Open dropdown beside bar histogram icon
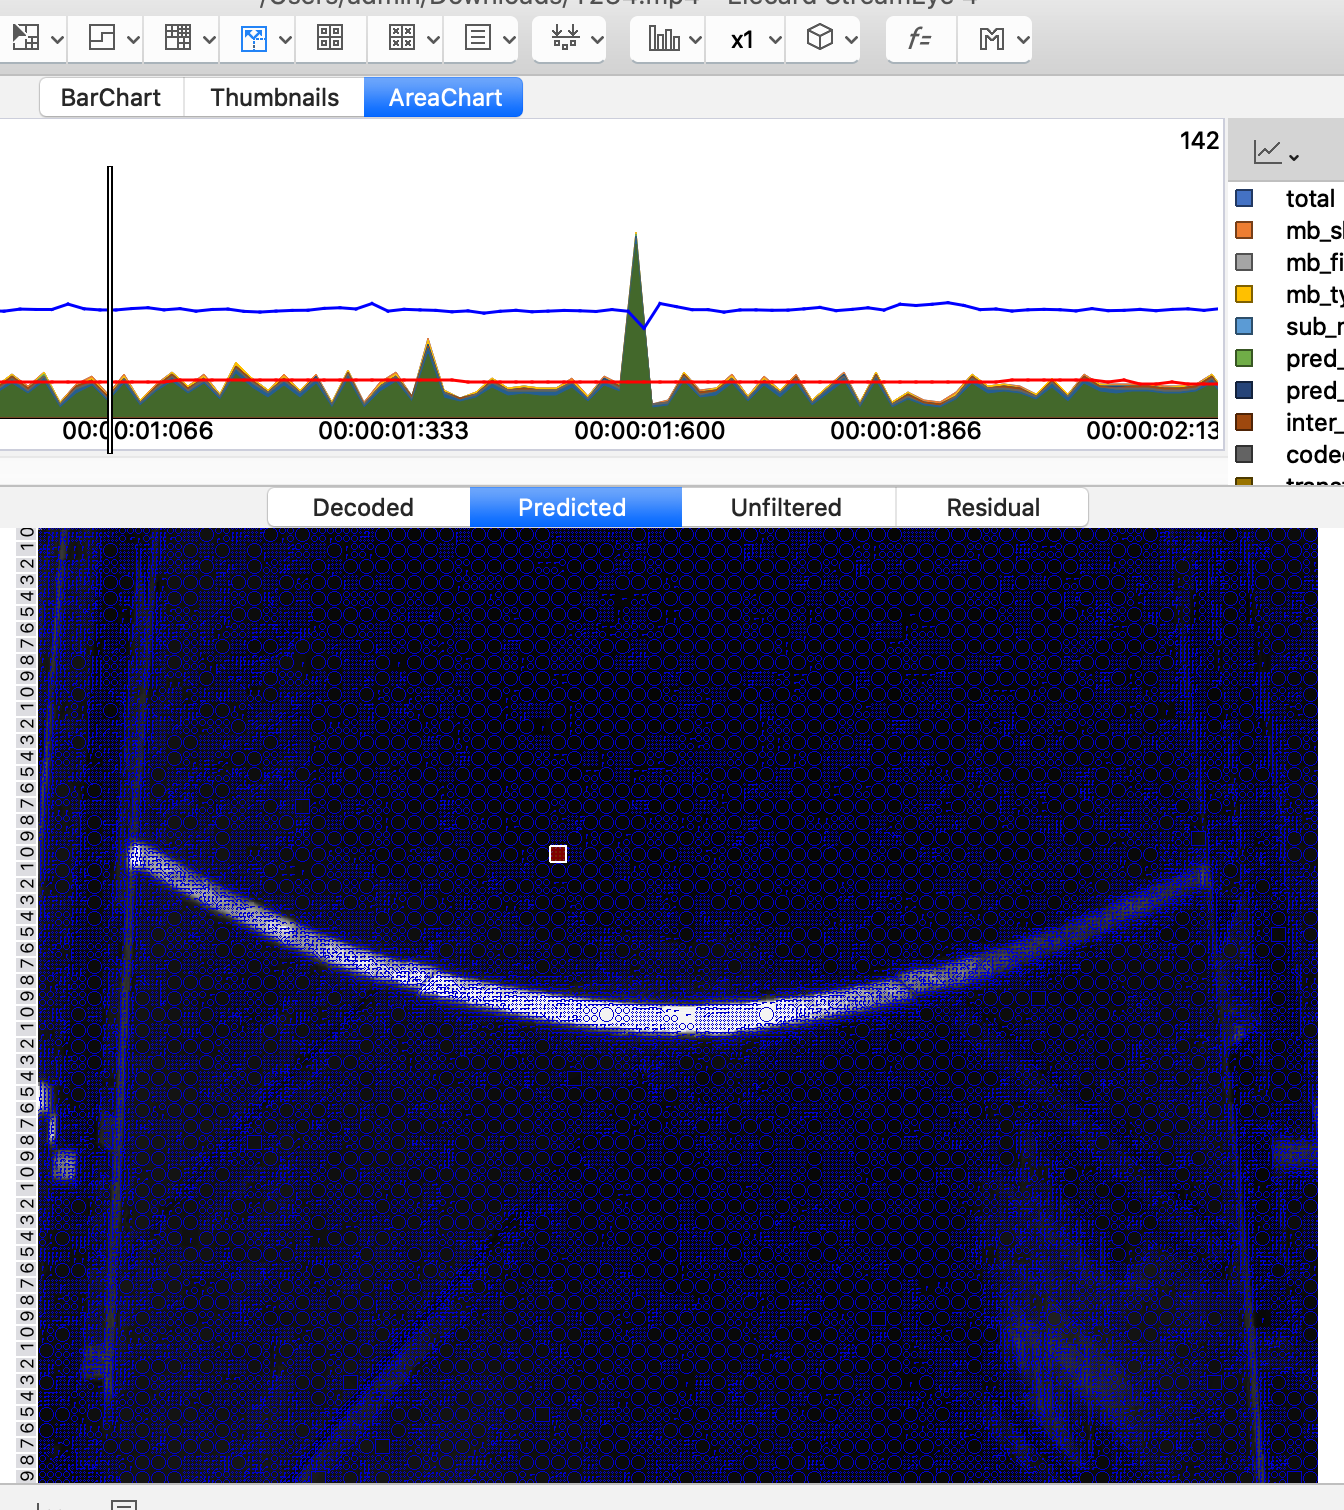Image resolution: width=1344 pixels, height=1510 pixels. click(695, 40)
